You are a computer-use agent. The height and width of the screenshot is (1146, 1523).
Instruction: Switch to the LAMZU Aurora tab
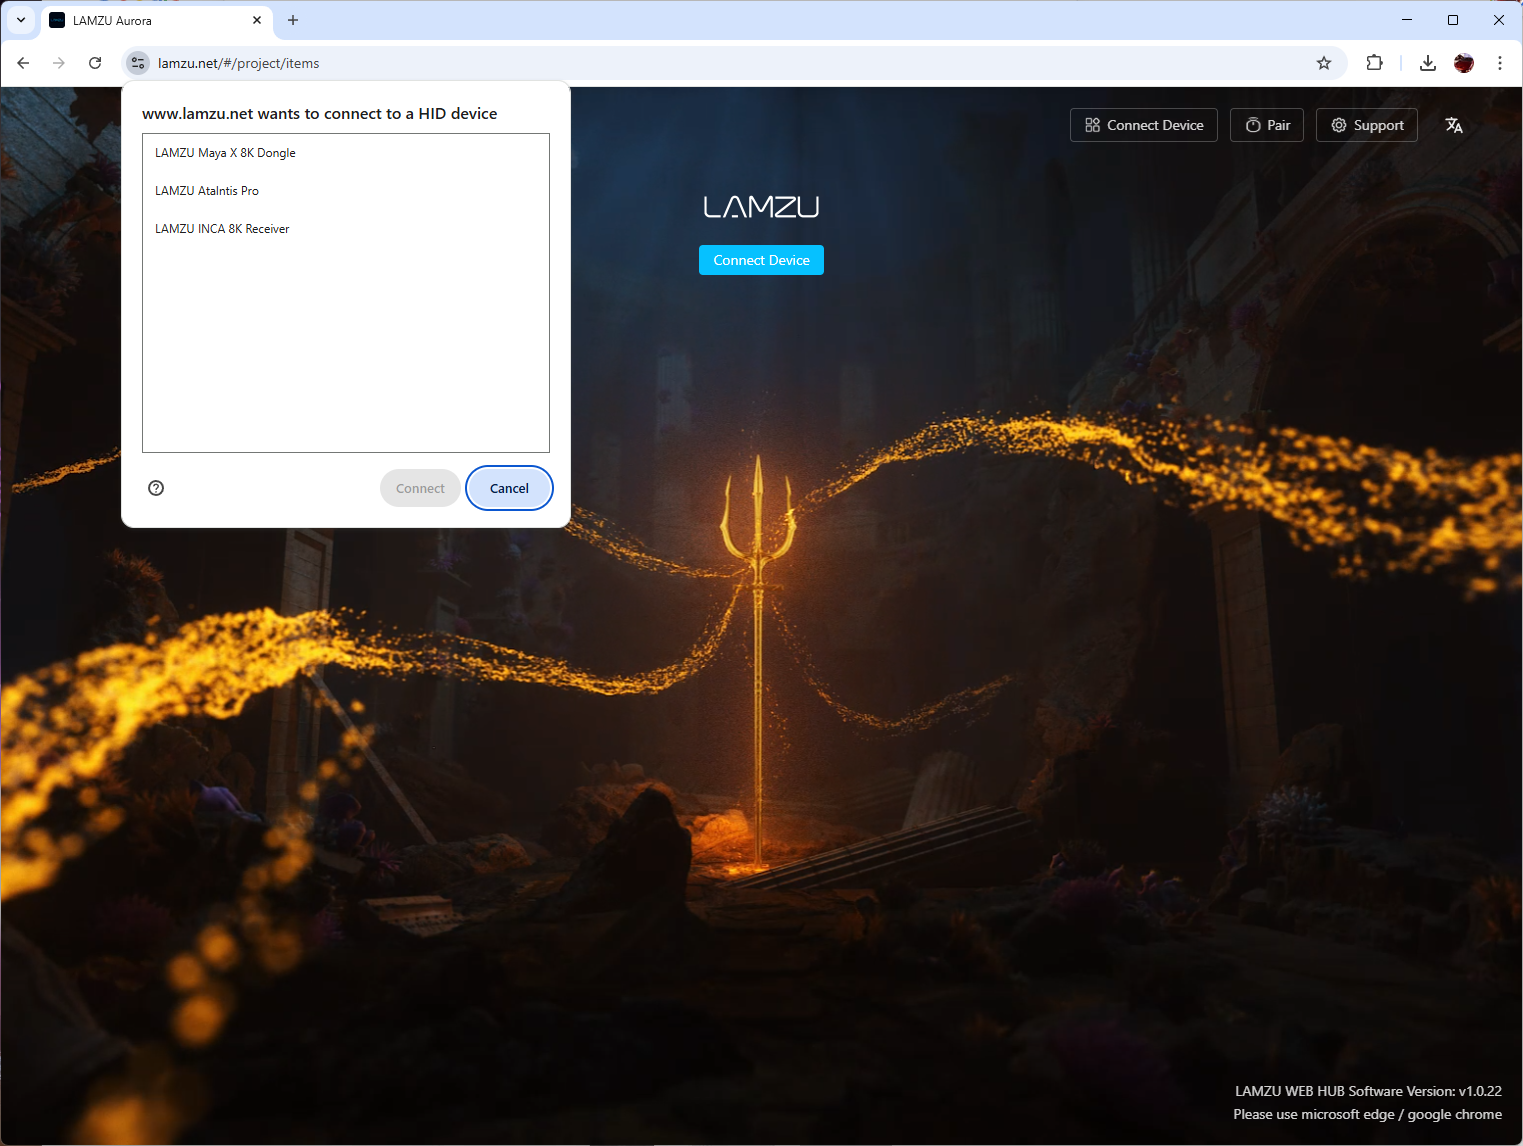pyautogui.click(x=157, y=20)
